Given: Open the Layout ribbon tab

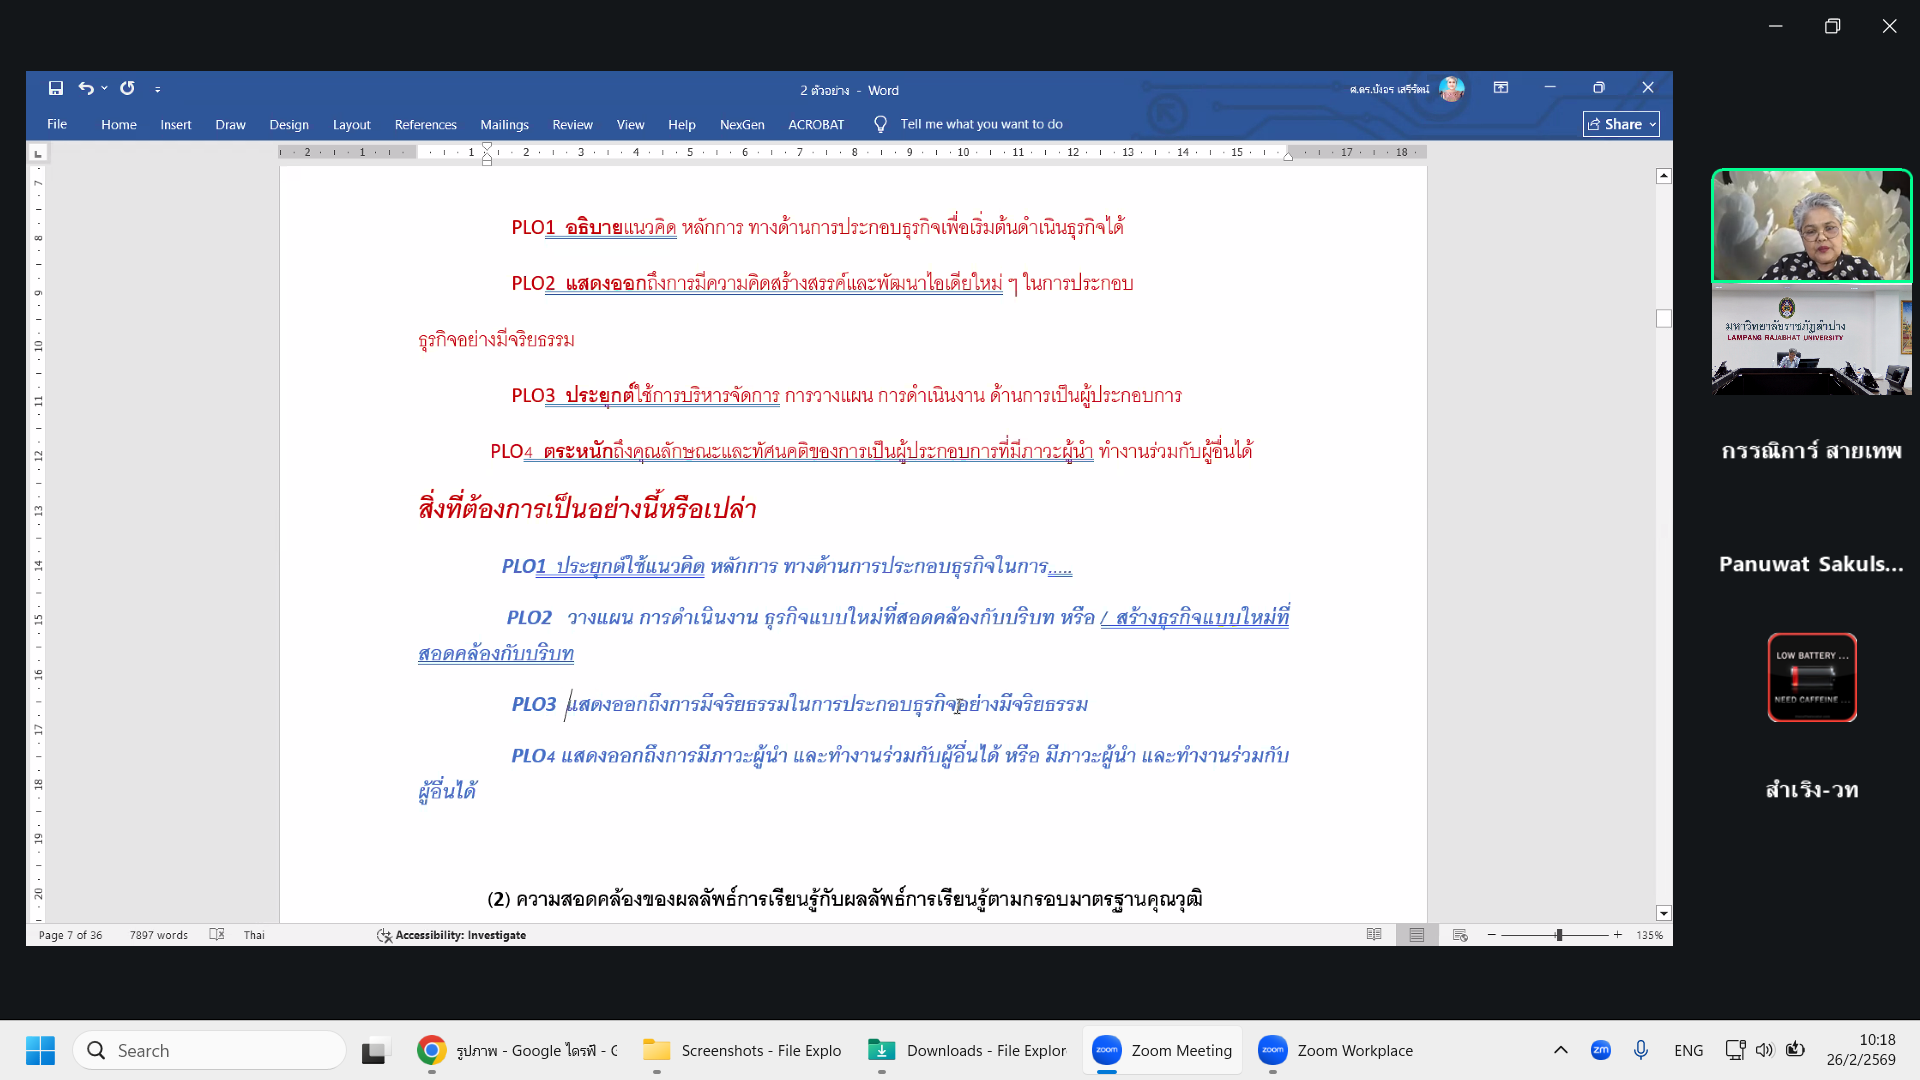Looking at the screenshot, I should click(x=351, y=125).
